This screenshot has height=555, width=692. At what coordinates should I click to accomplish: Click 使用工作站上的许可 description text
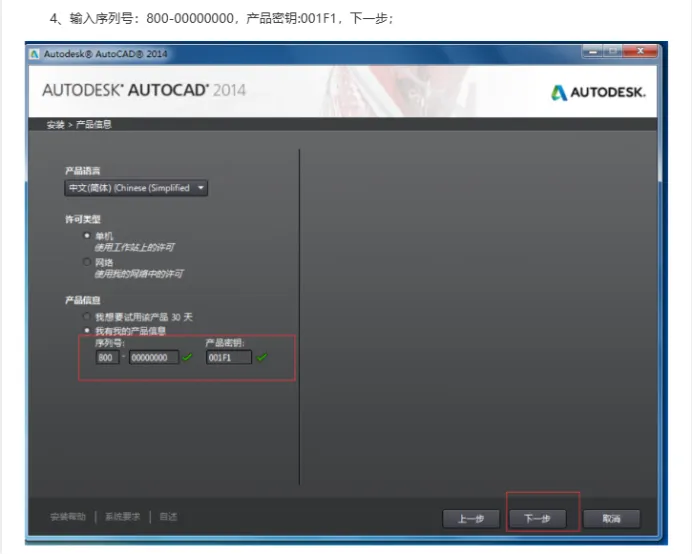point(134,248)
